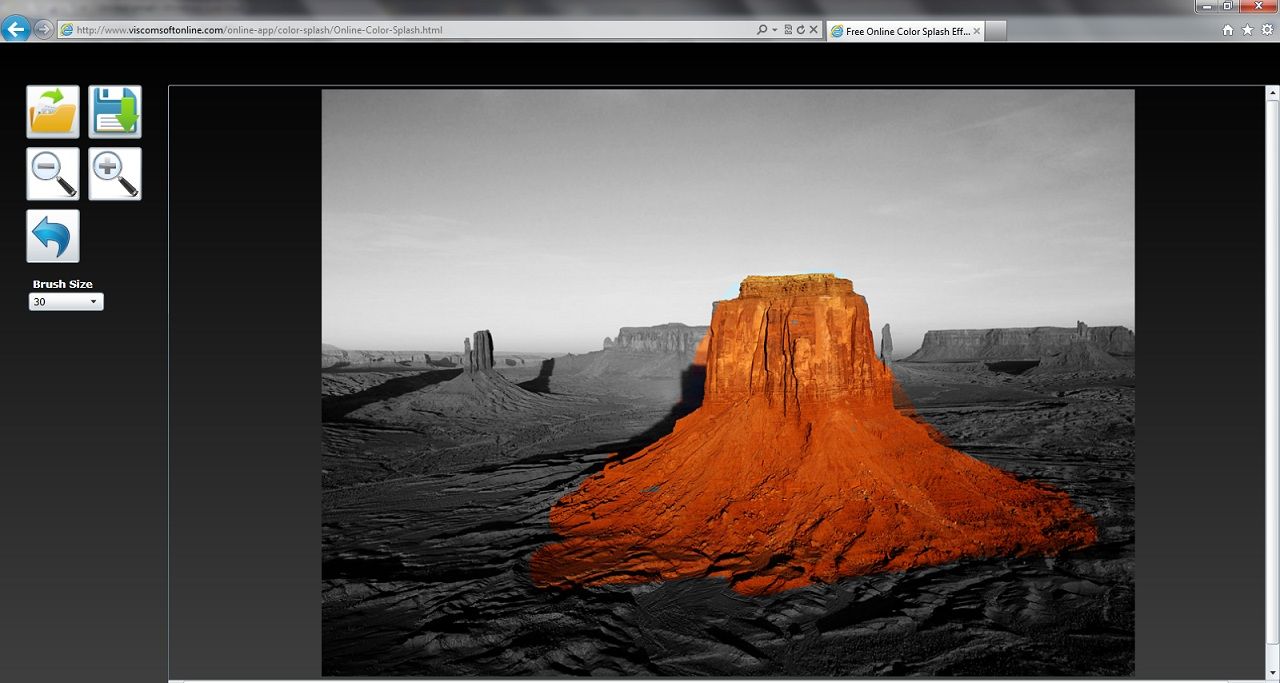Select the Free Online Color Splash tab
The image size is (1280, 683).
click(906, 31)
